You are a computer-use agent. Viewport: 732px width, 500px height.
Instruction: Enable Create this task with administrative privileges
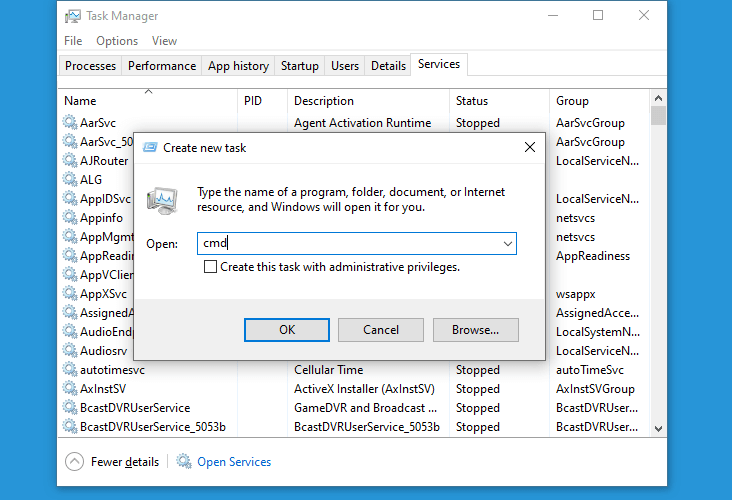[x=210, y=267]
